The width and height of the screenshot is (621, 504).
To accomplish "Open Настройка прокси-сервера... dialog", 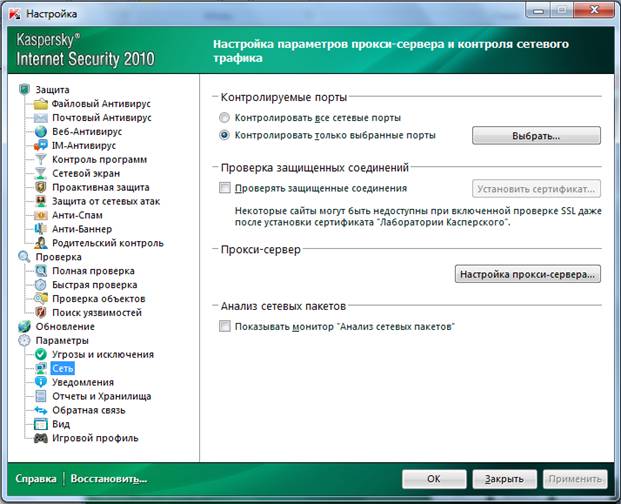I will coord(528,274).
